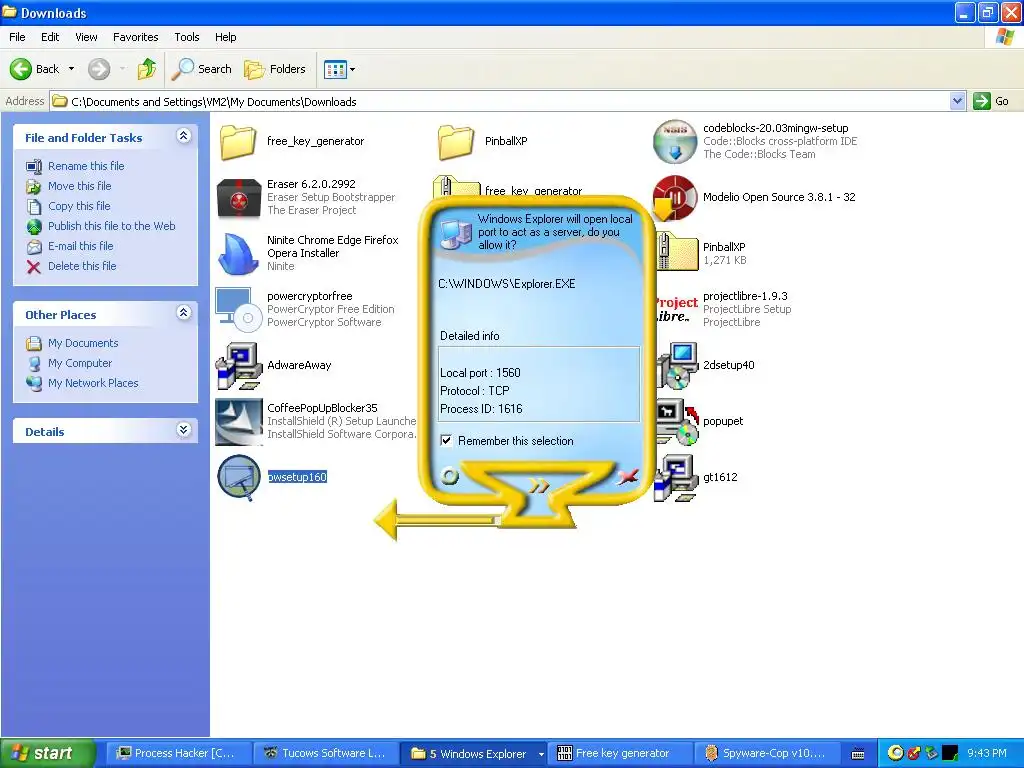Select the PinballXP folder icon
Screen dimensions: 1024x768
point(455,141)
